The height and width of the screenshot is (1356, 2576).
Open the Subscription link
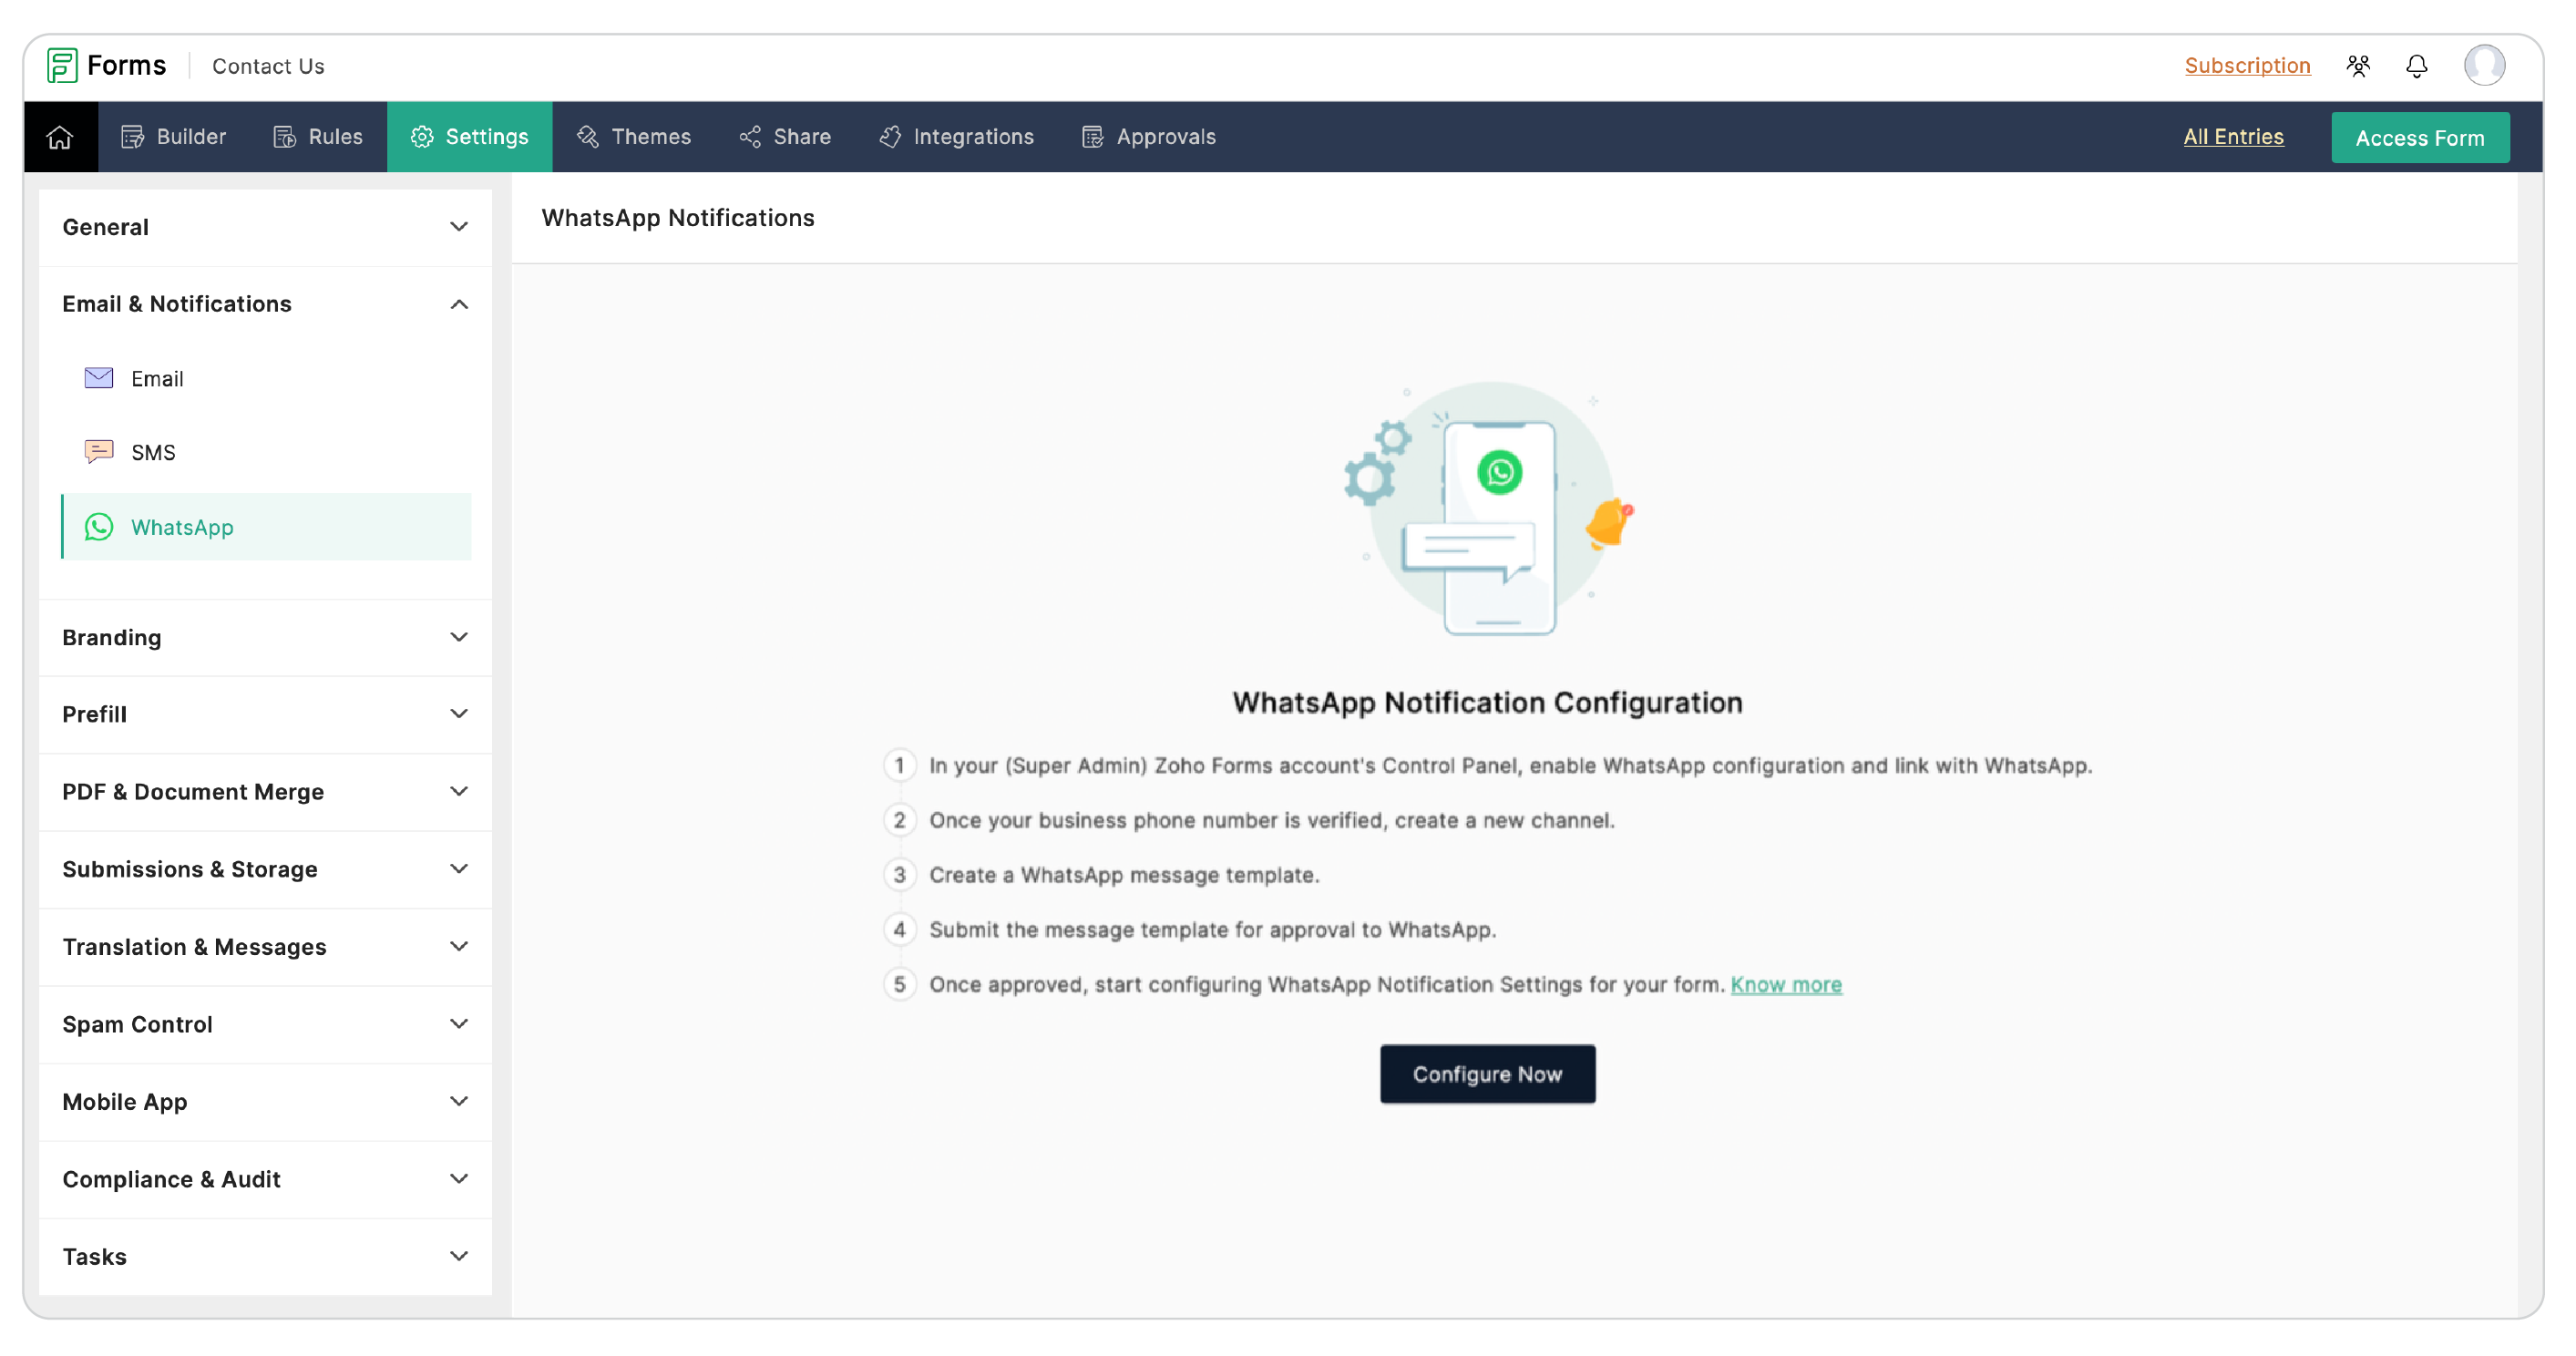click(x=2248, y=66)
